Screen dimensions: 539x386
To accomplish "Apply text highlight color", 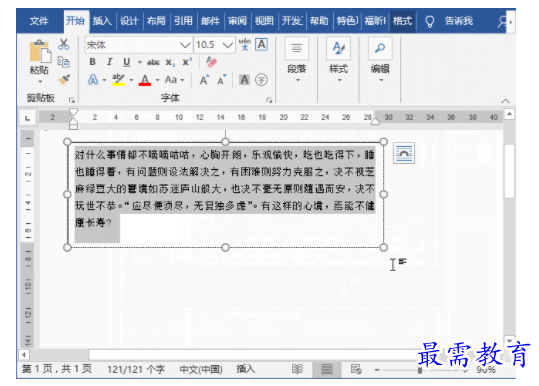I will click(119, 80).
